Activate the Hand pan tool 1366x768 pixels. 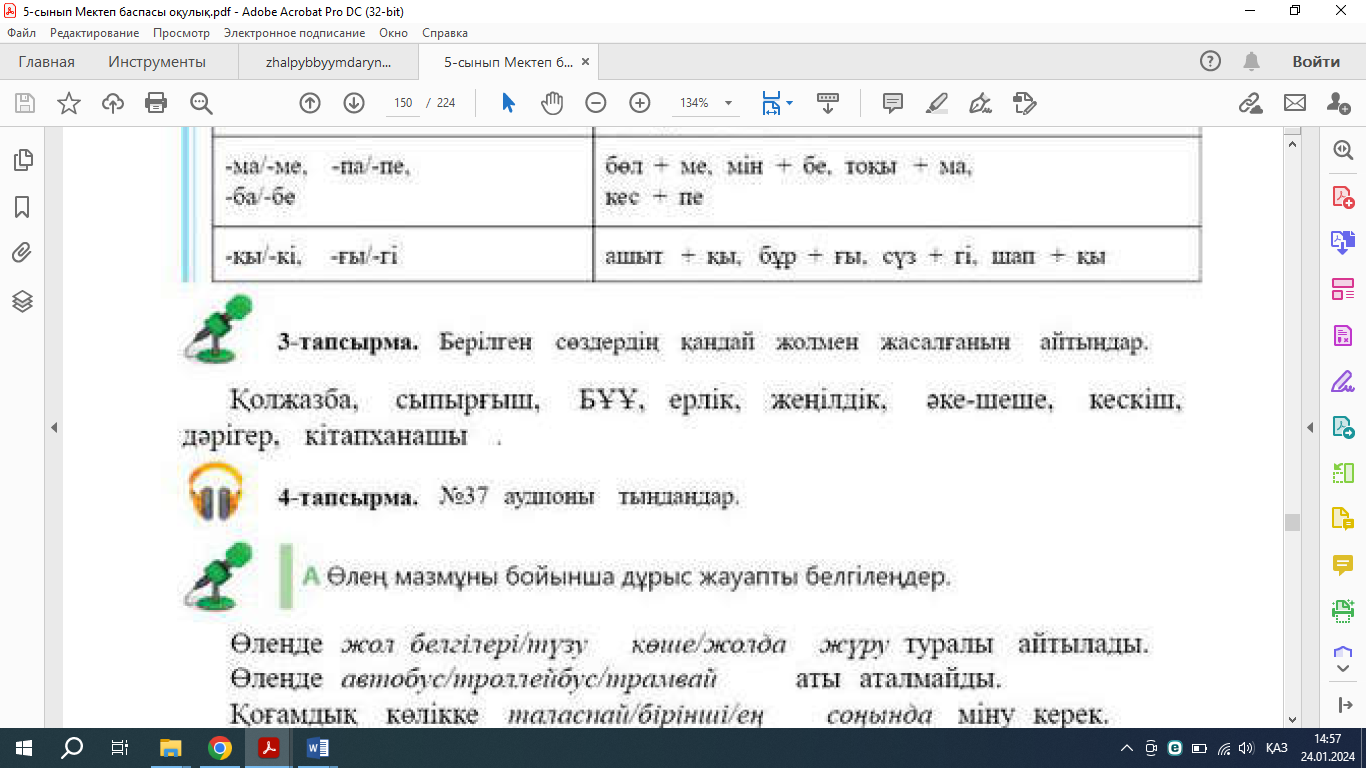pyautogui.click(x=553, y=103)
